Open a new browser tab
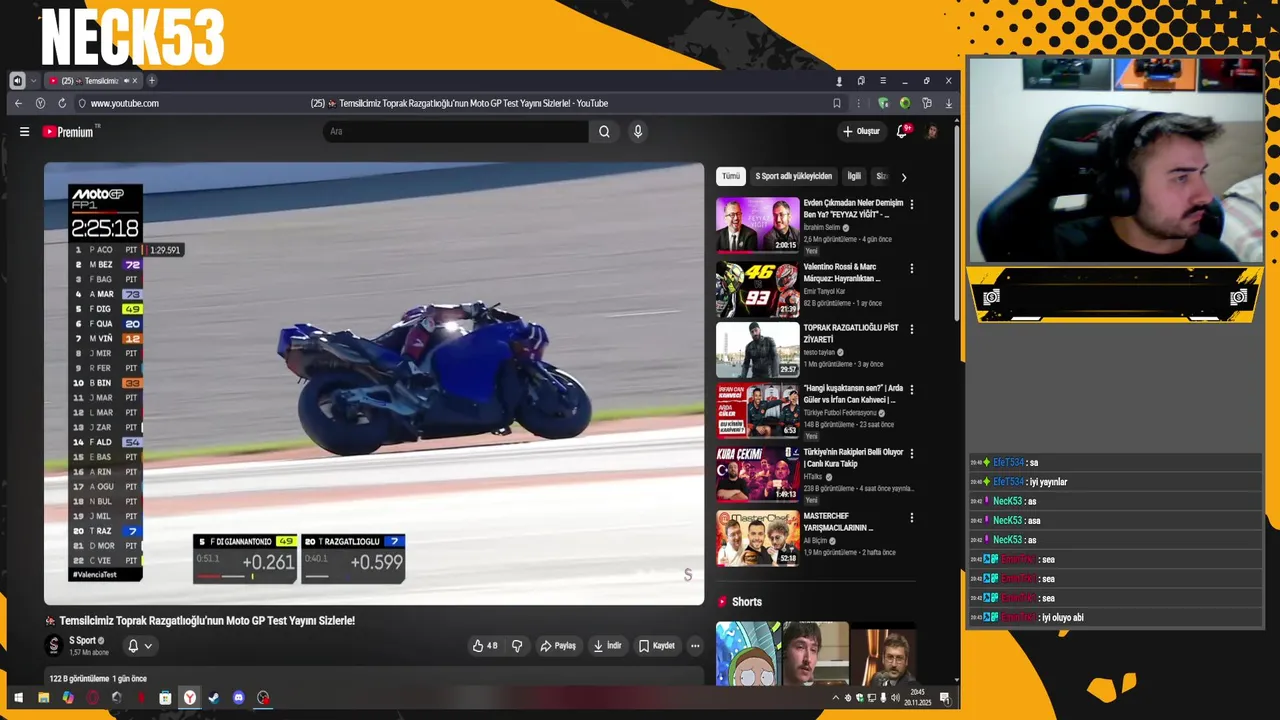 152,81
